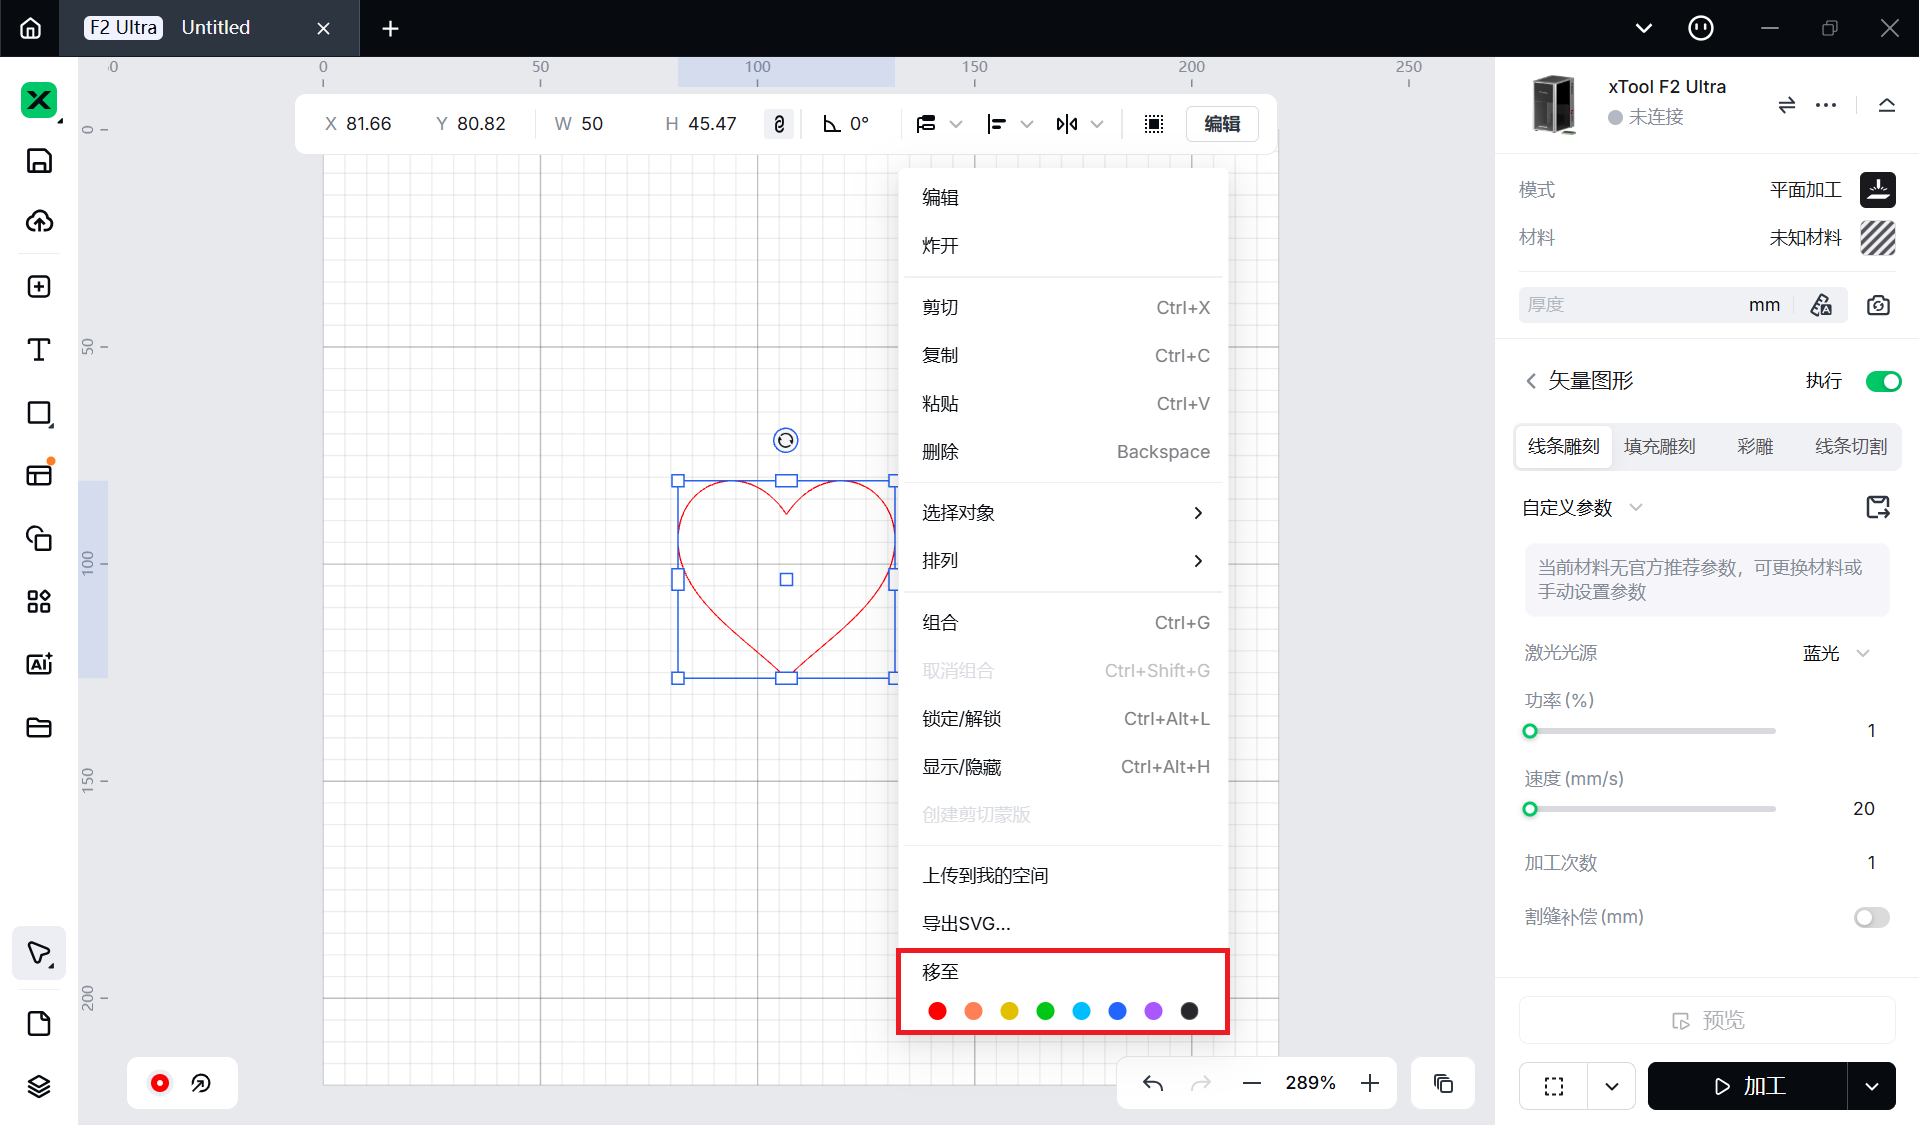Click the save file icon
Image resolution: width=1919 pixels, height=1125 pixels.
pos(39,161)
